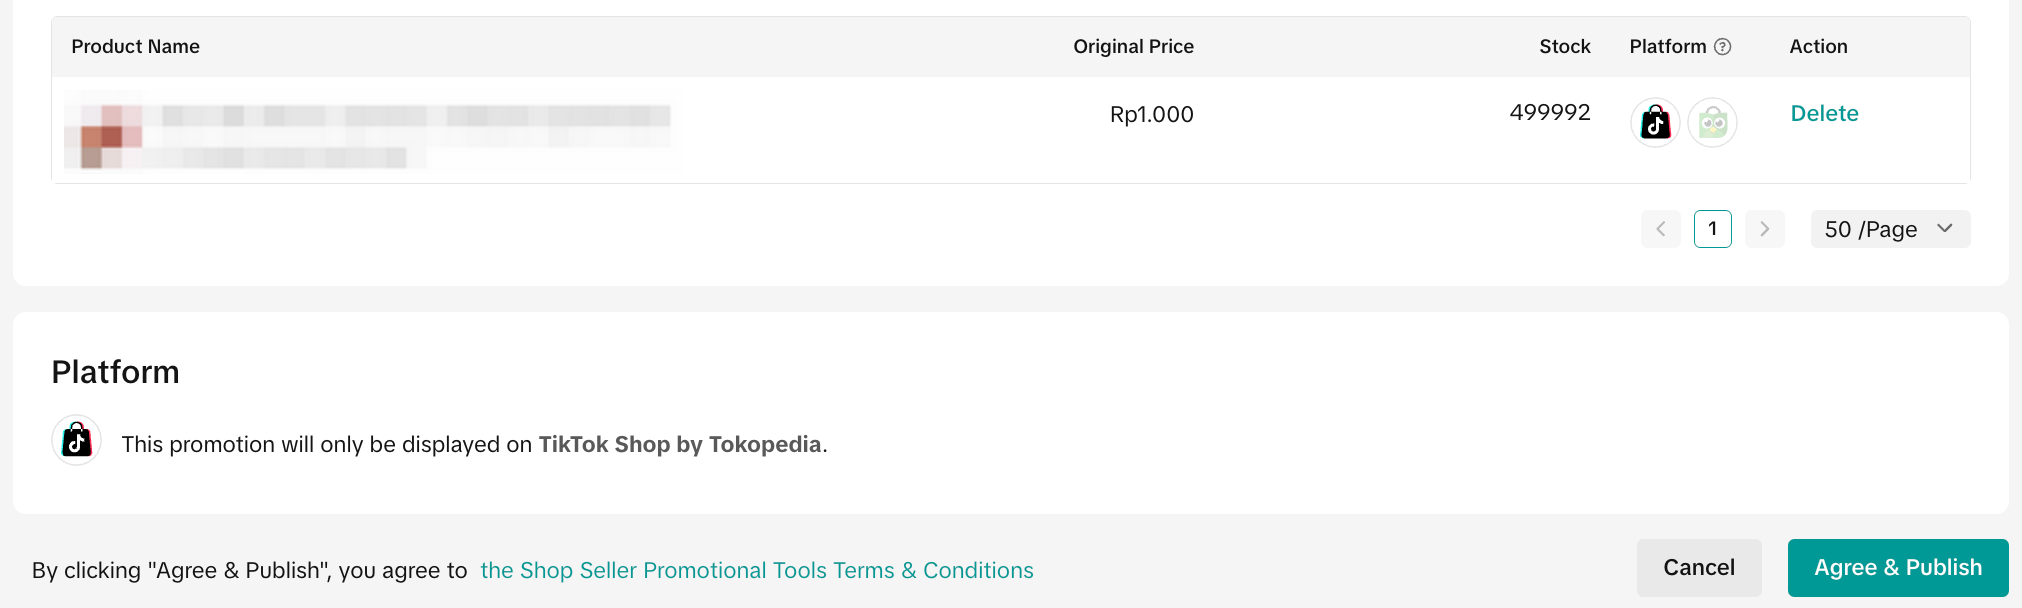Click the Product Name column header
Viewport: 2022px width, 608px height.
(x=136, y=47)
